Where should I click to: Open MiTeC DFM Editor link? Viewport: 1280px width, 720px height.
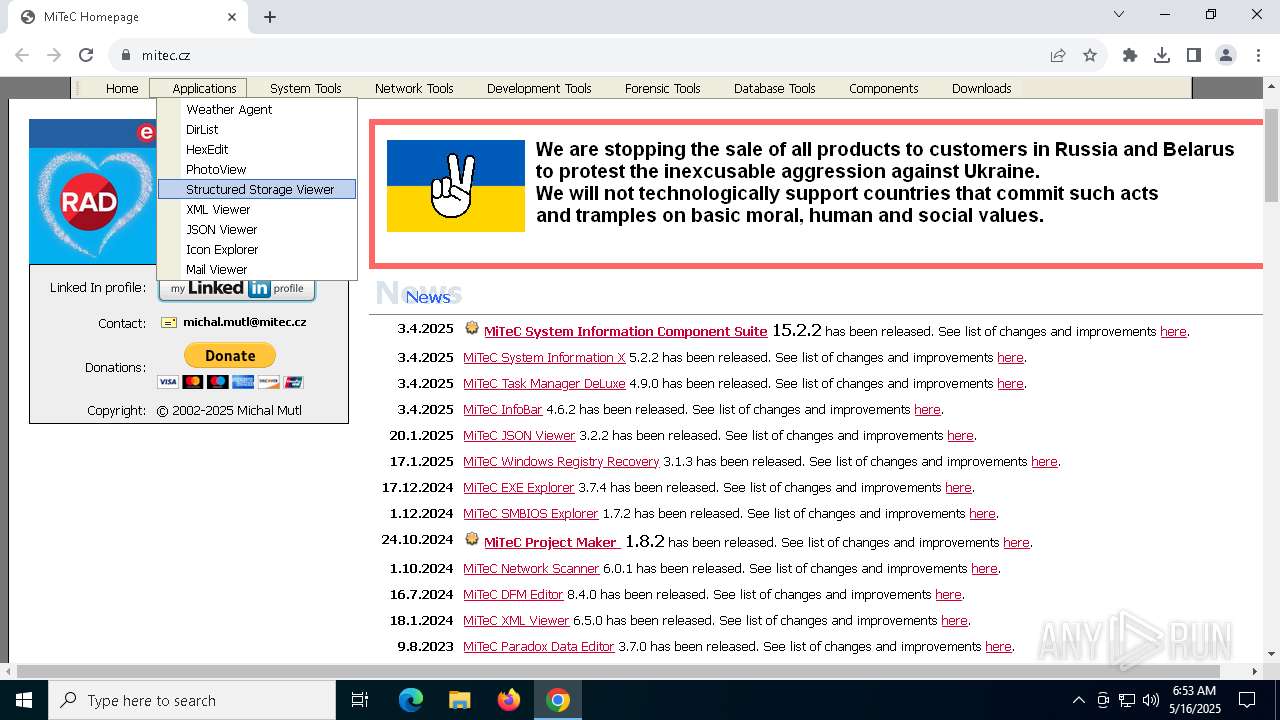[513, 594]
